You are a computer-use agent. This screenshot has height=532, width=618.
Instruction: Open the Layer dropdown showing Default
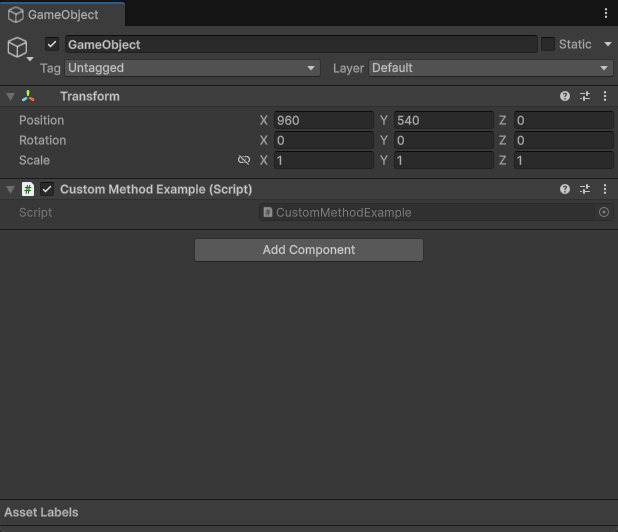pyautogui.click(x=490, y=68)
